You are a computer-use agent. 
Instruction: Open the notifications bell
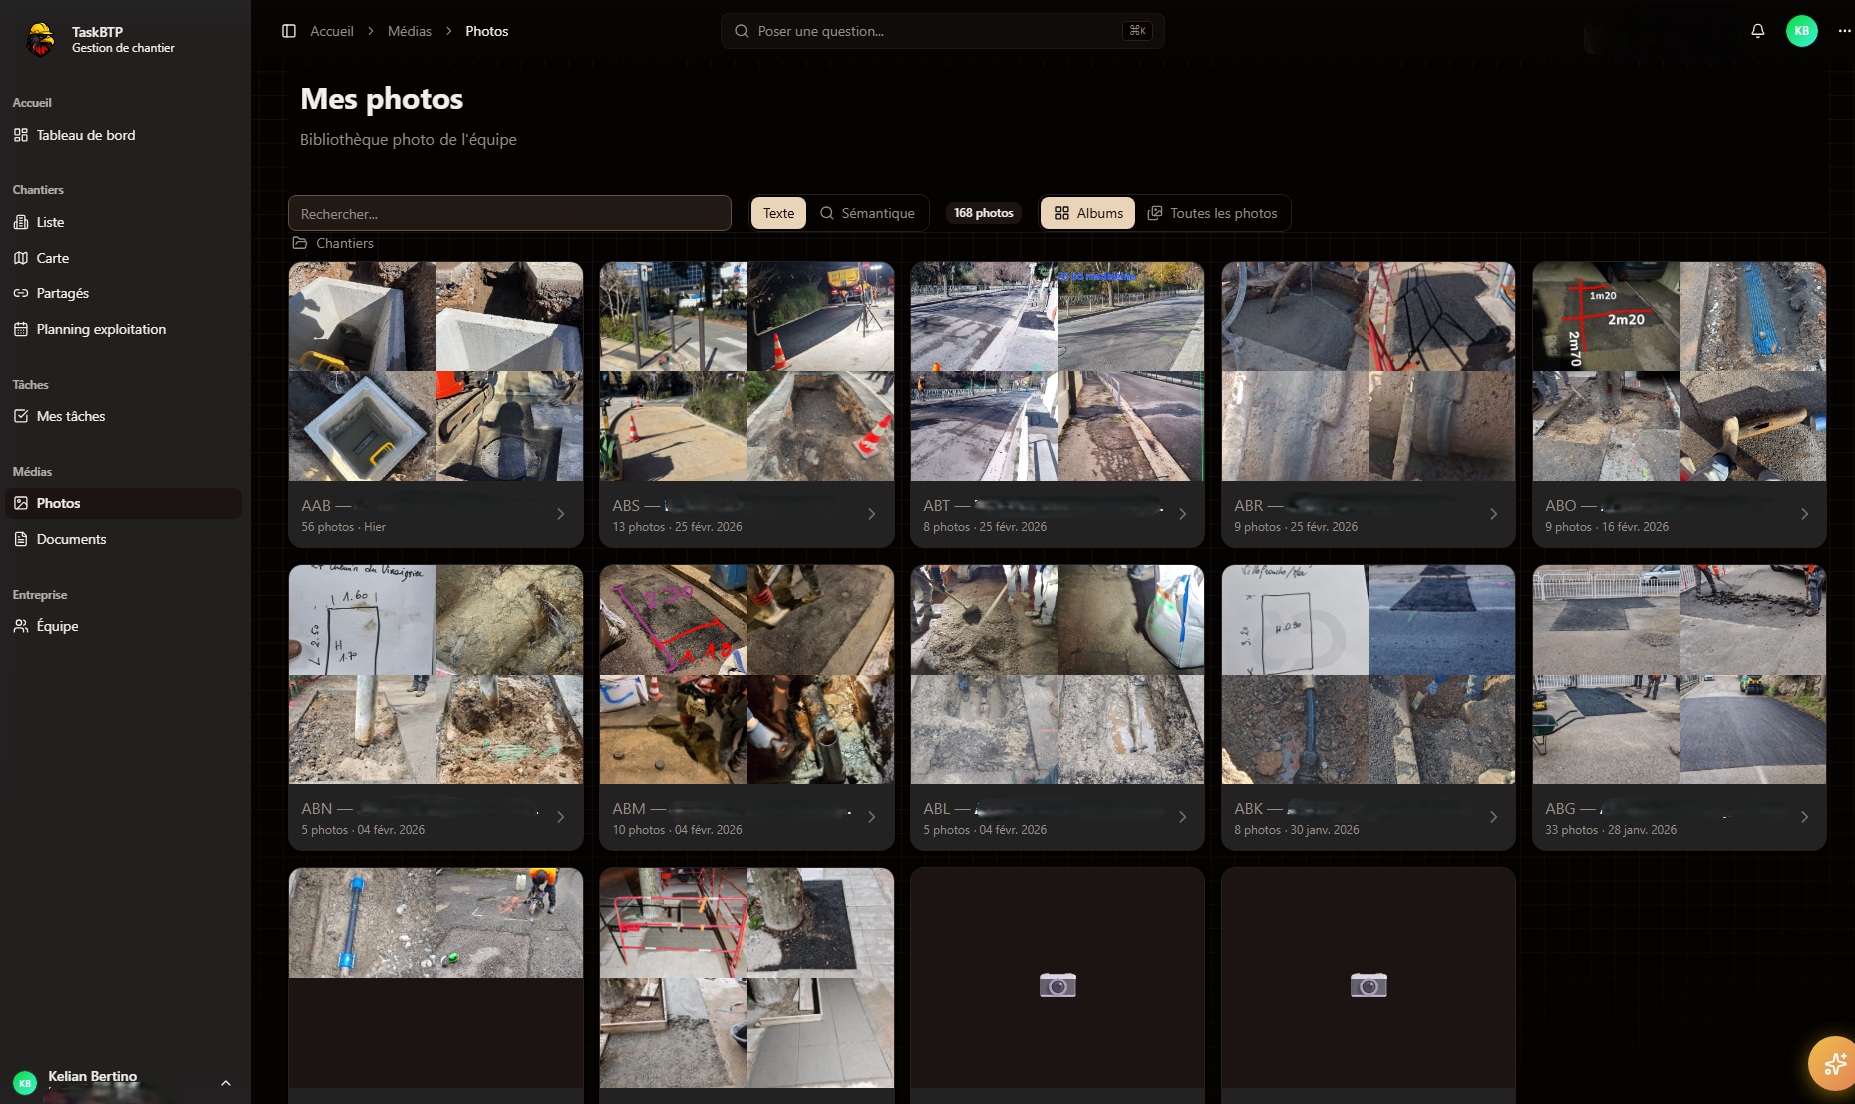pyautogui.click(x=1757, y=31)
